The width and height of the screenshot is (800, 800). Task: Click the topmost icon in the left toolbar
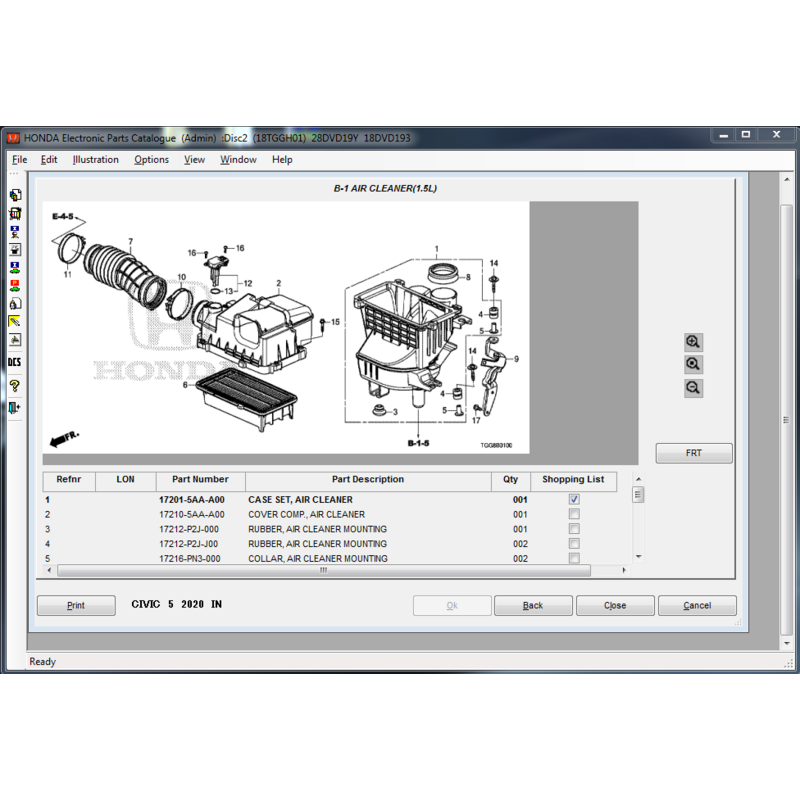click(15, 196)
